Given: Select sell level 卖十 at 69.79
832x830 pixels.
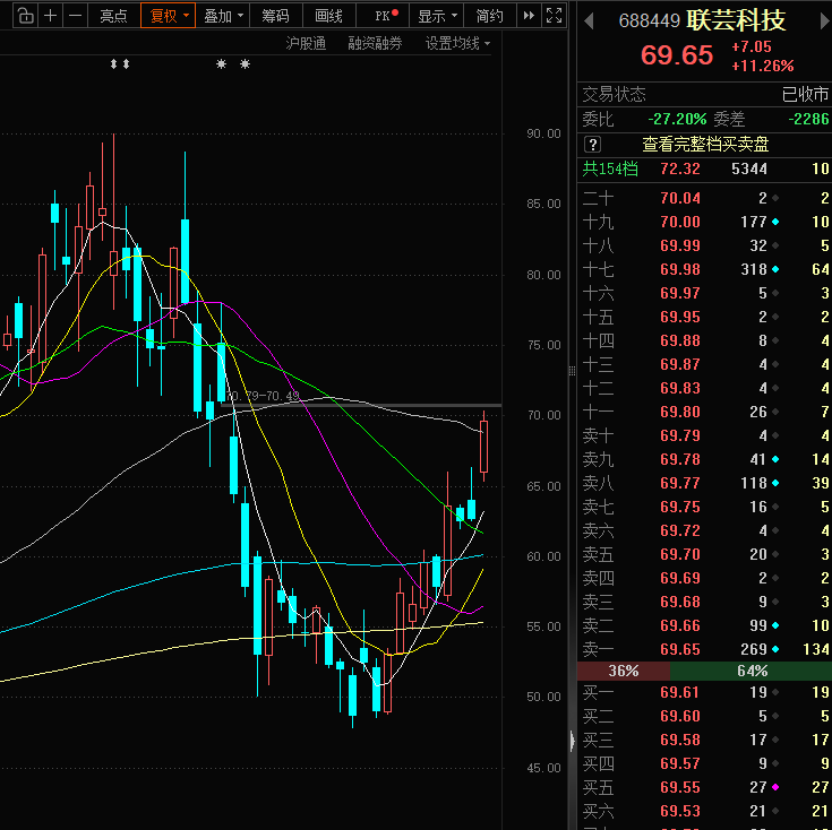Looking at the screenshot, I should (705, 436).
